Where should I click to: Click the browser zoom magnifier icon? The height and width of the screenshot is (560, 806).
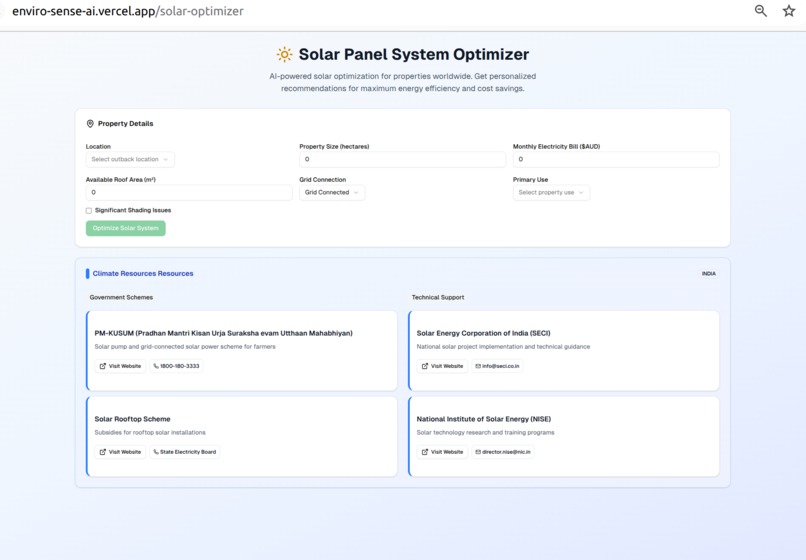[761, 11]
